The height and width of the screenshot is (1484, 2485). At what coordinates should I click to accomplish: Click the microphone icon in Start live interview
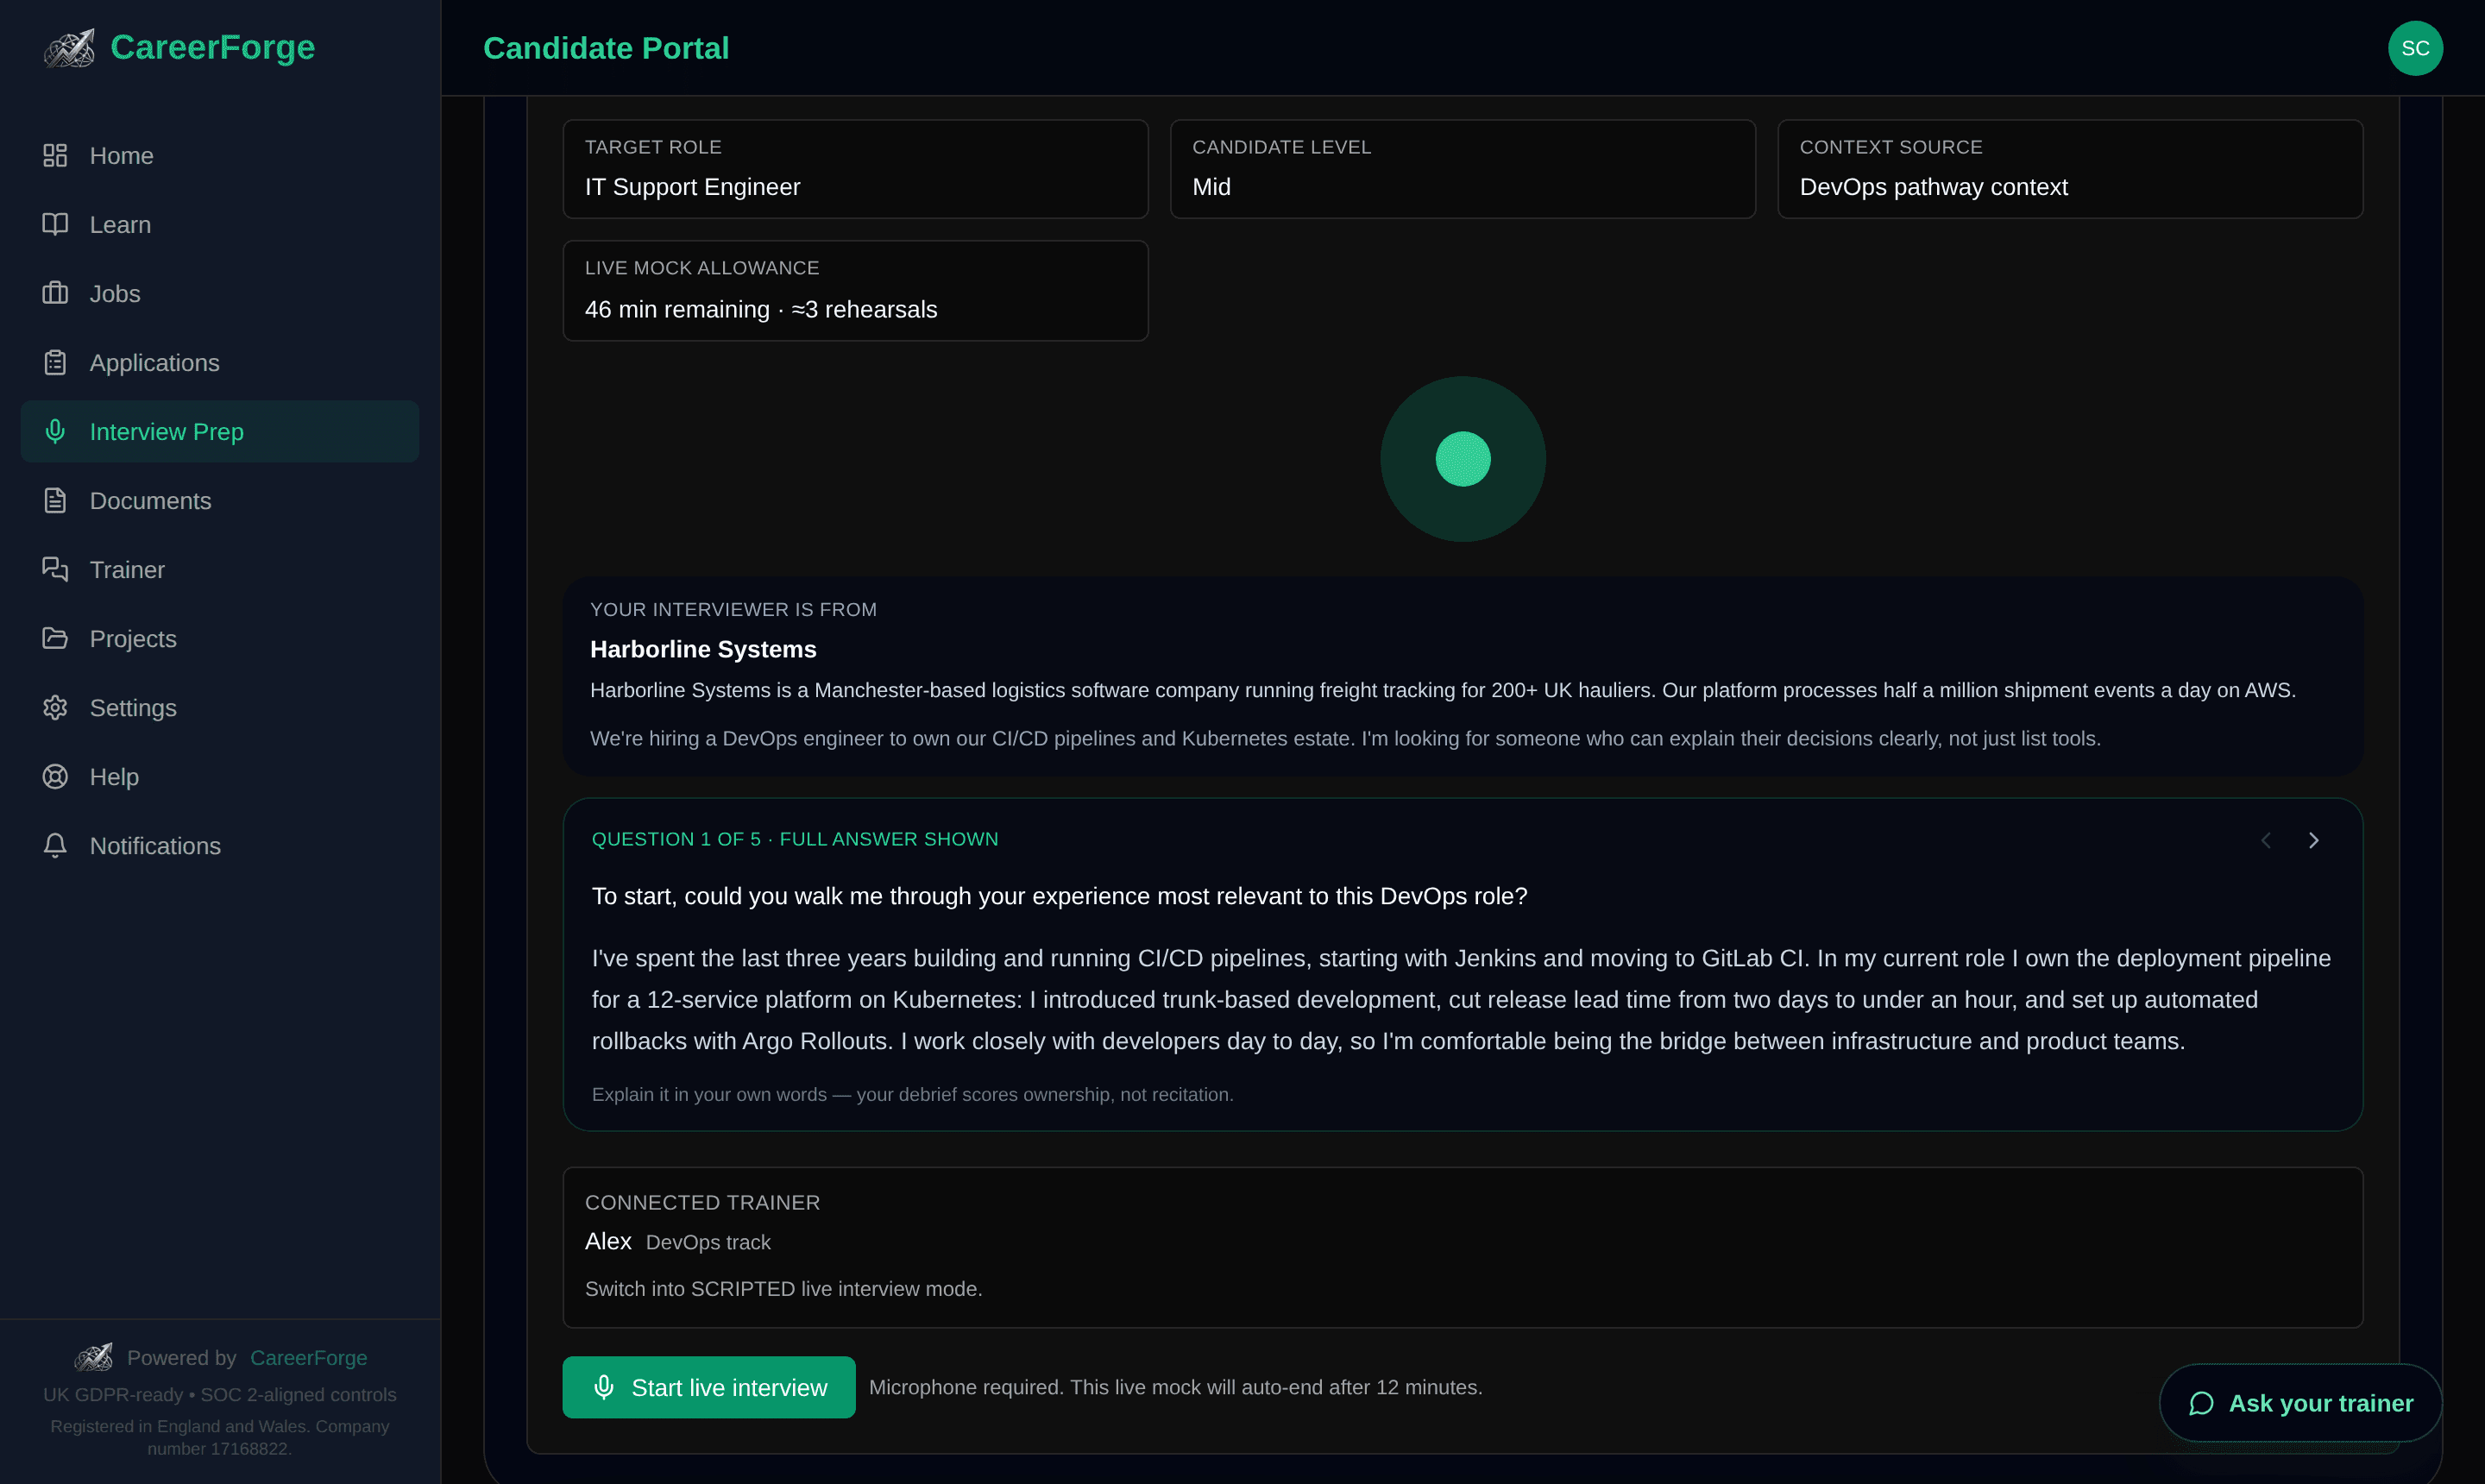(604, 1387)
